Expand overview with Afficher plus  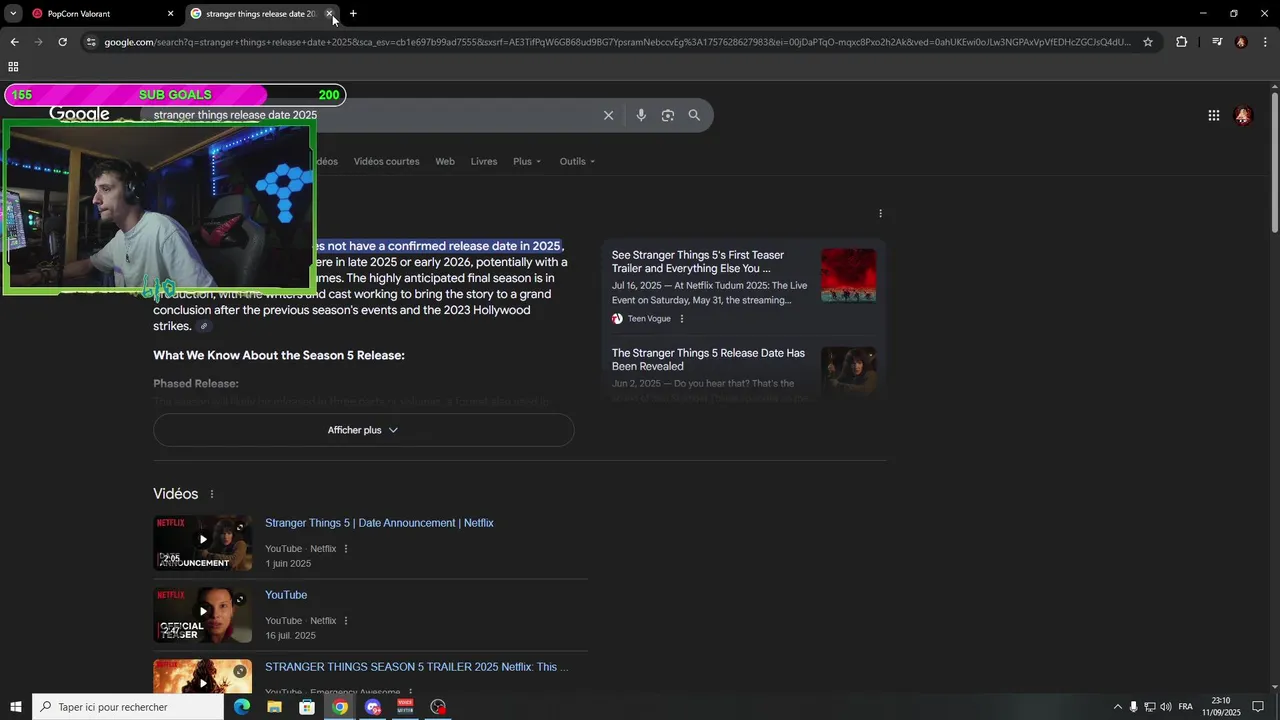coord(363,430)
